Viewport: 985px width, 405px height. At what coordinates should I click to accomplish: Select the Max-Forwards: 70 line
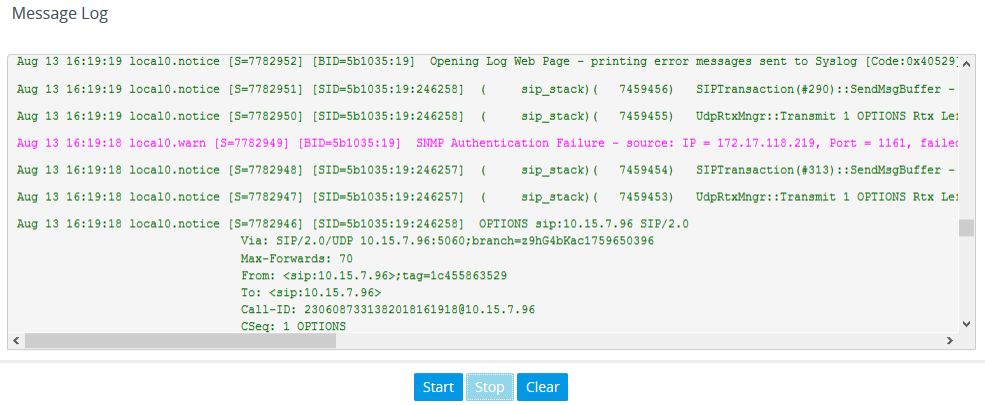coord(297,258)
